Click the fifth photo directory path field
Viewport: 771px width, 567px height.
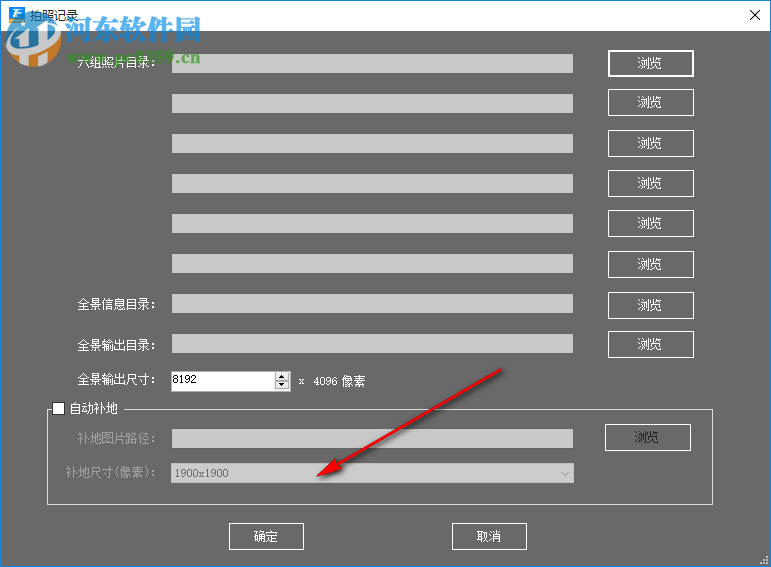(x=372, y=223)
